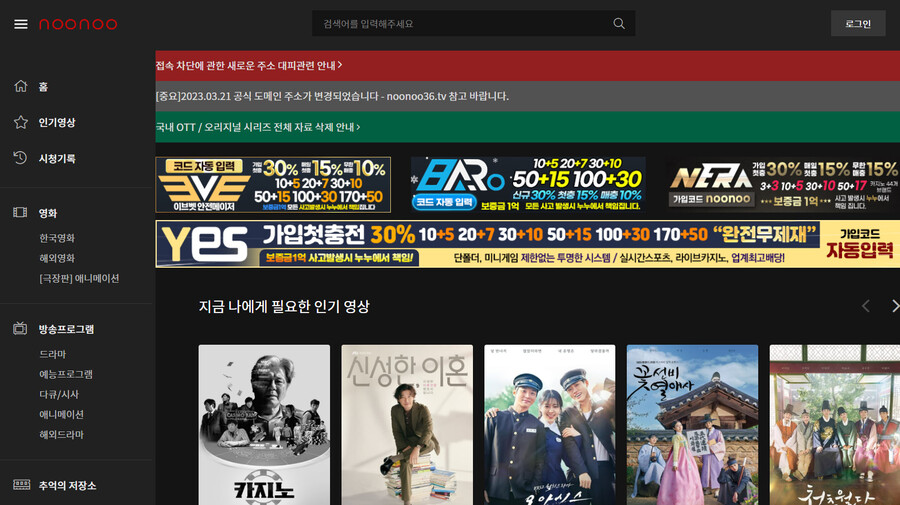
Task: Open the red 접속 차단 주소 대피관련 안내 notice
Action: click(527, 65)
